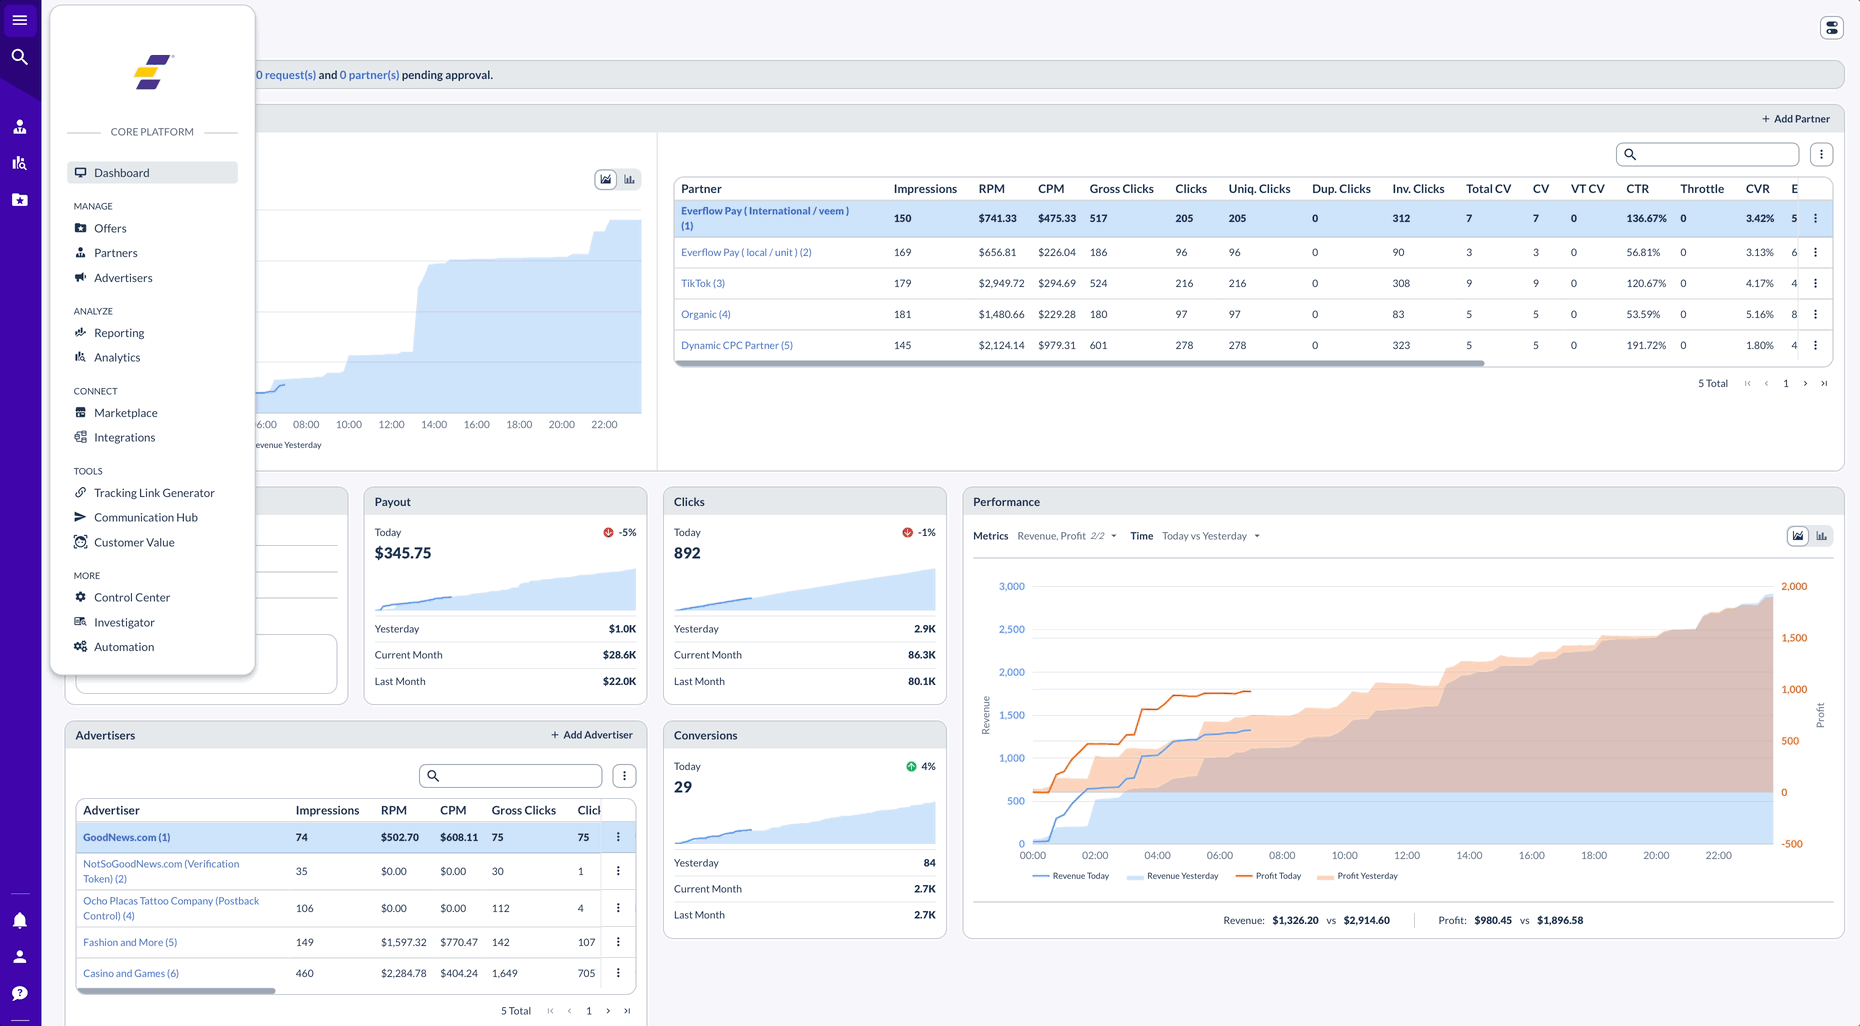Switch top revenue chart to bar view
Viewport: 1860px width, 1026px height.
[x=630, y=180]
